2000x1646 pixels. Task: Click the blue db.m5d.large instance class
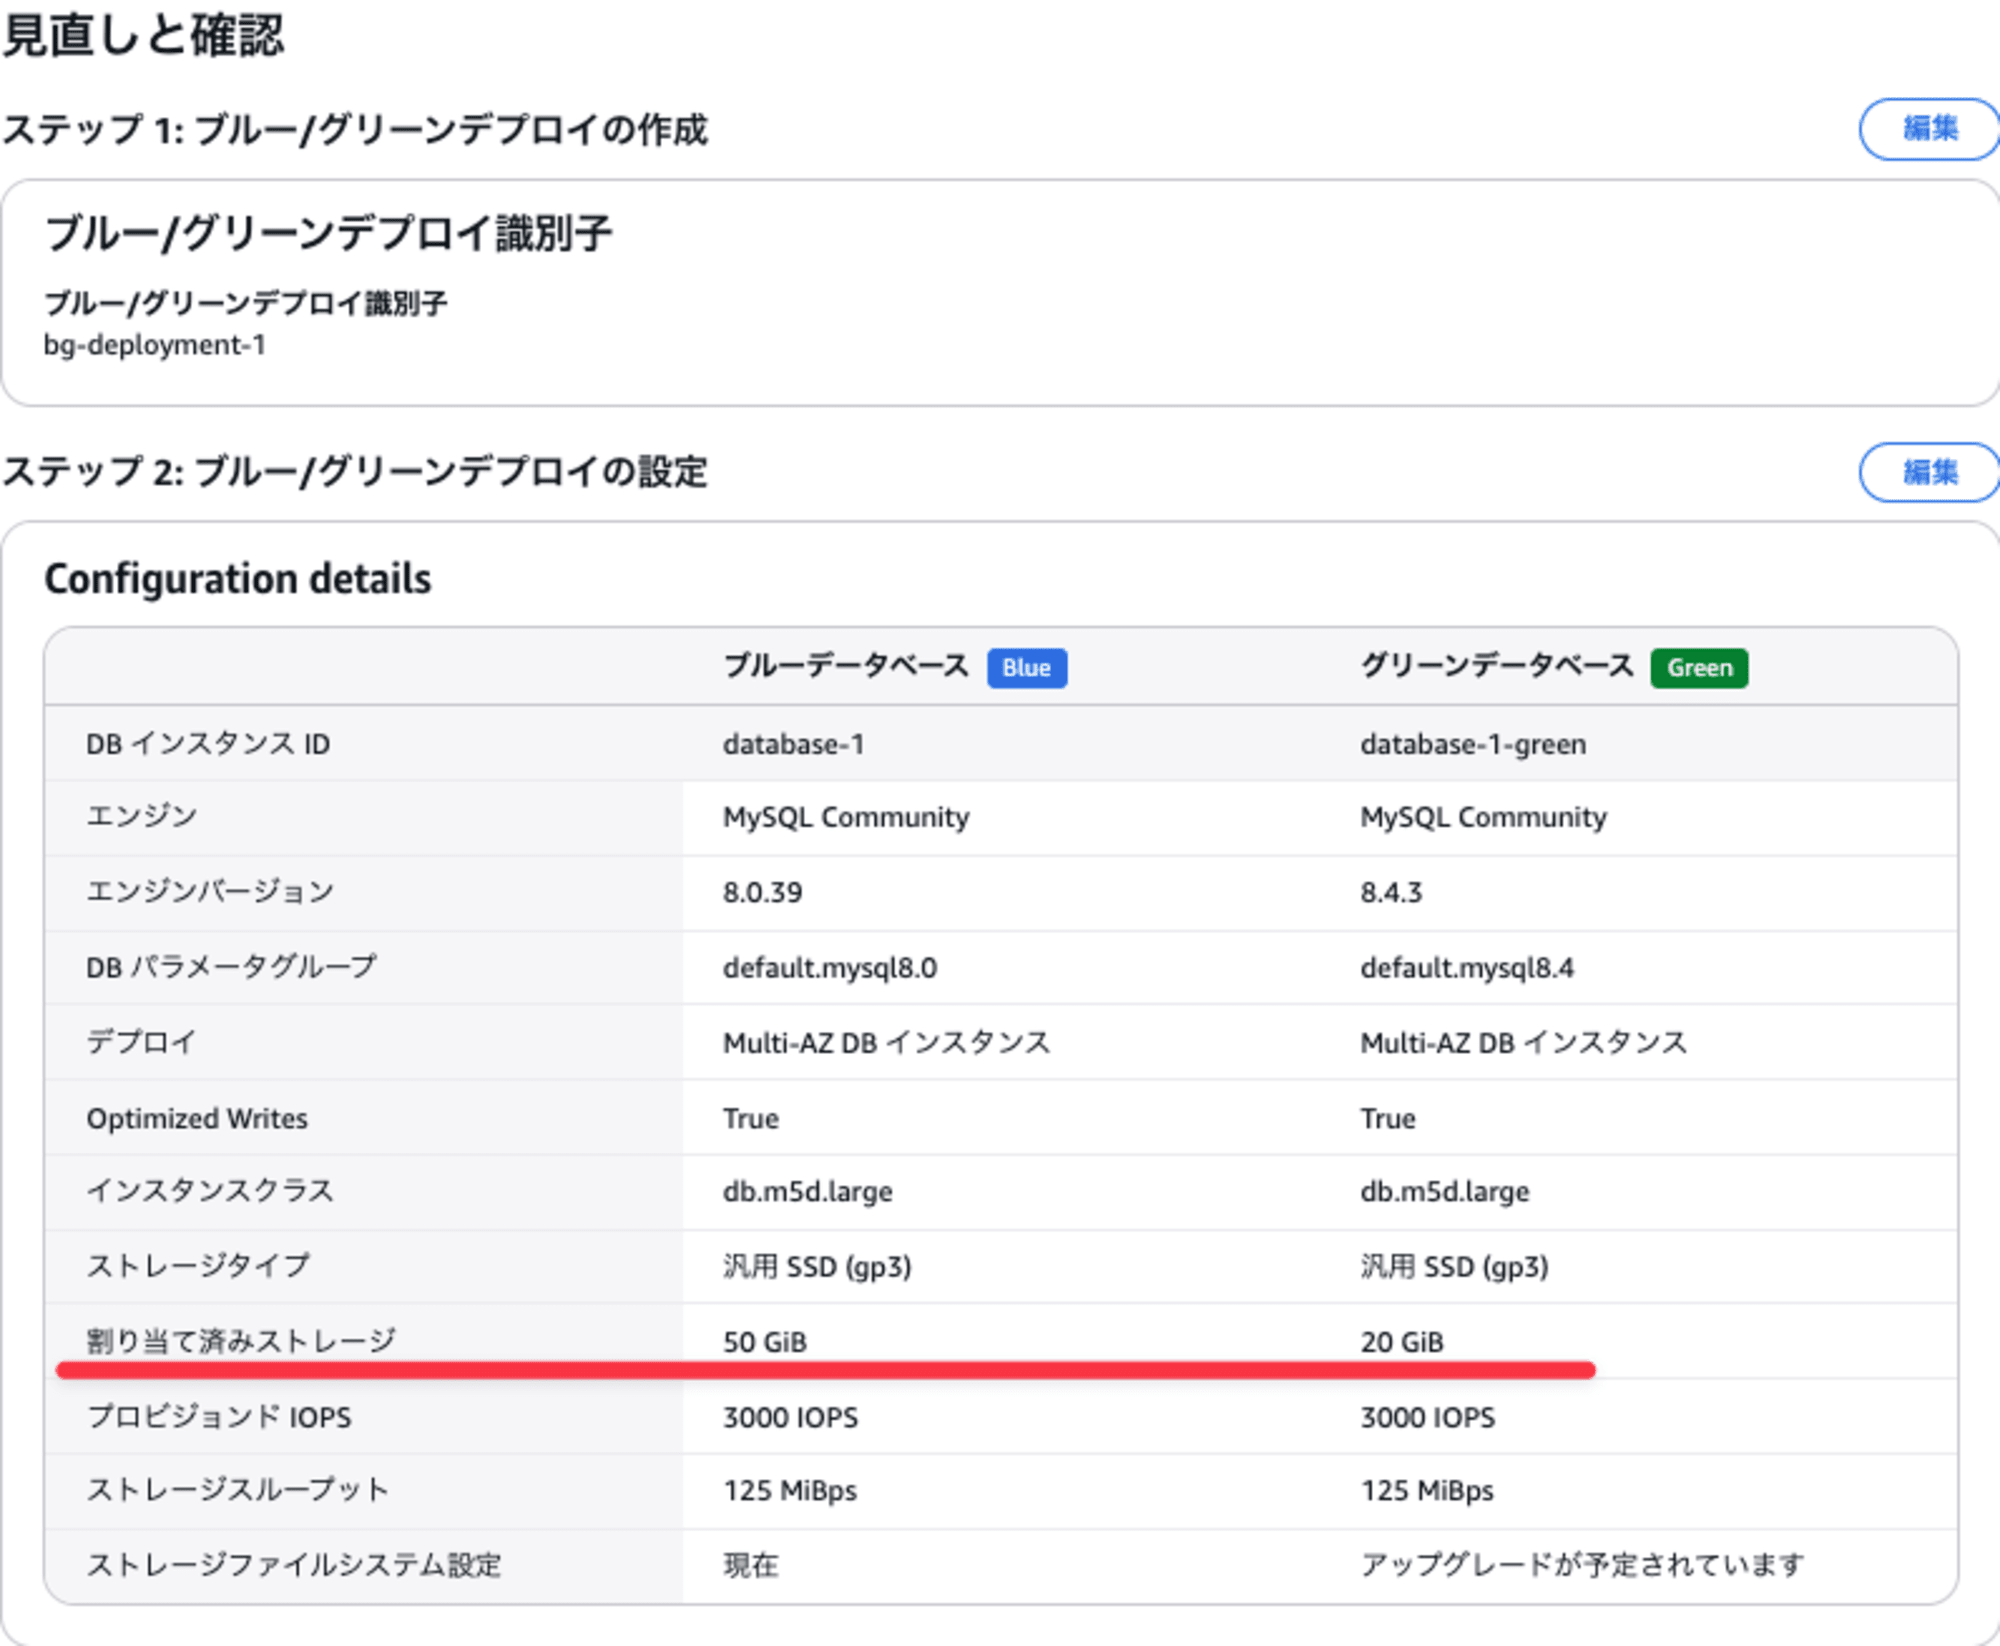[x=808, y=1192]
